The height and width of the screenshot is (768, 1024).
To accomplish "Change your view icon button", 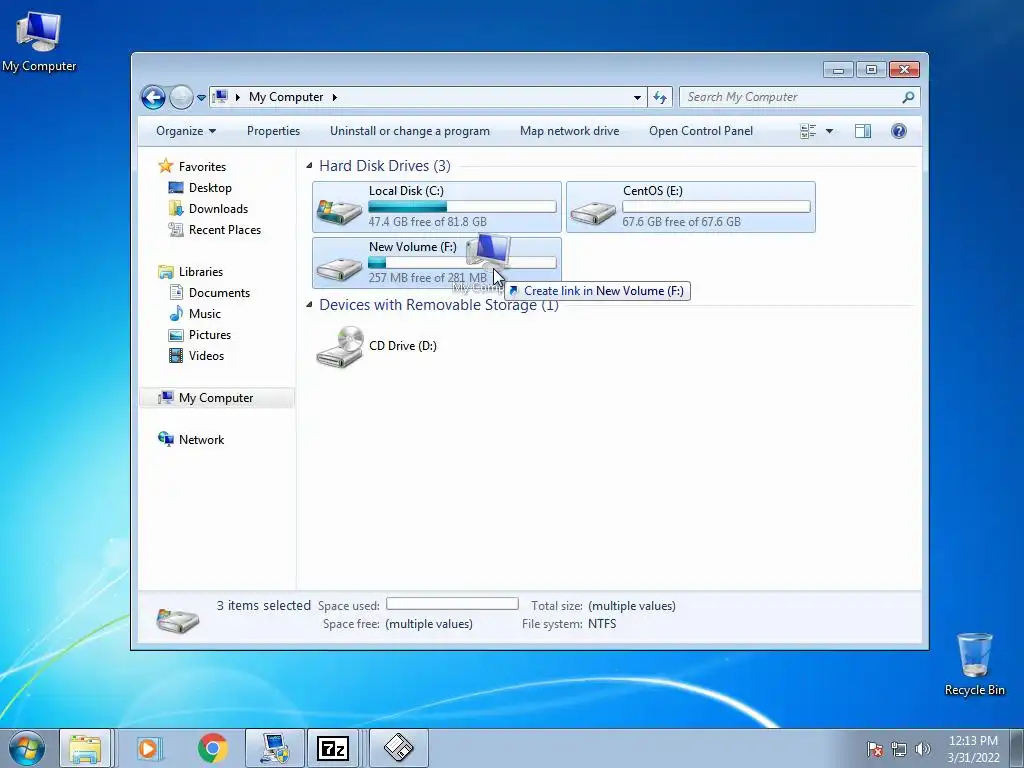I will point(808,131).
